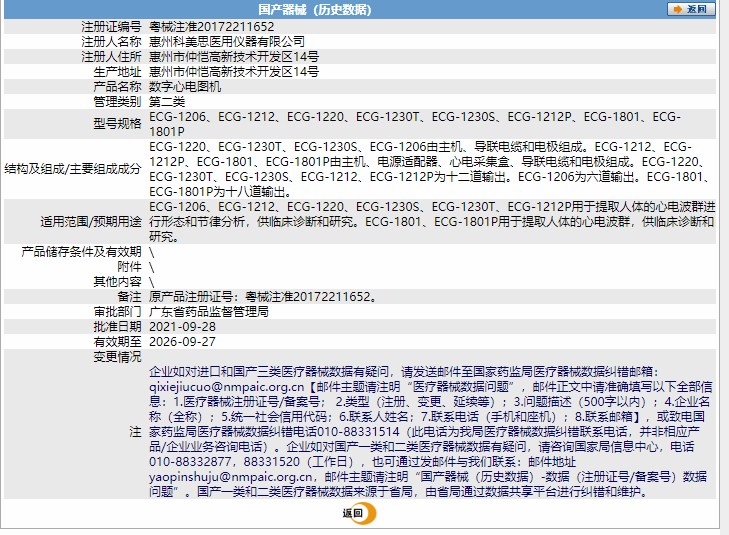Click approval department 广东省药品监督管理局
The height and width of the screenshot is (535, 729).
click(209, 311)
